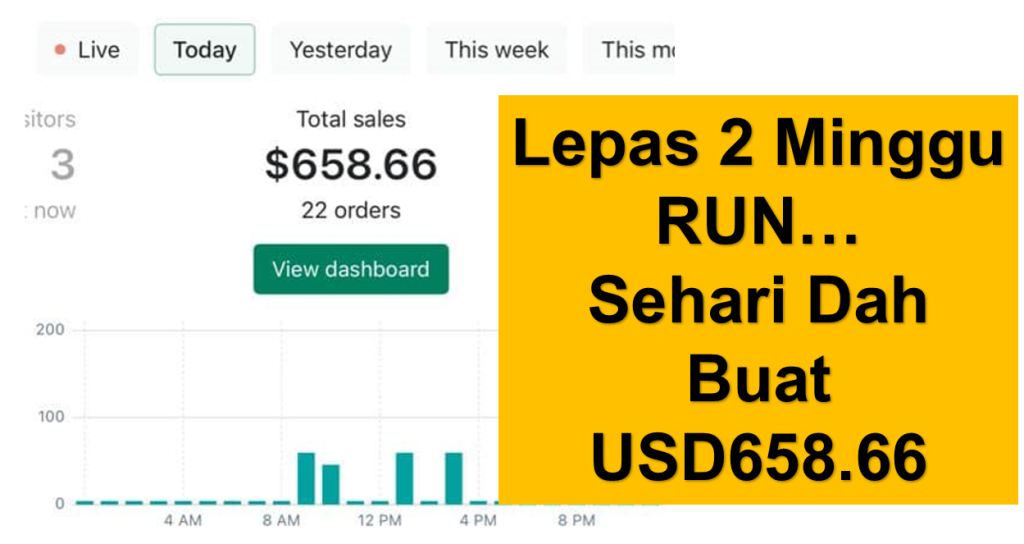Click the 8 PM time axis label
The height and width of the screenshot is (544, 1024).
coord(576,521)
